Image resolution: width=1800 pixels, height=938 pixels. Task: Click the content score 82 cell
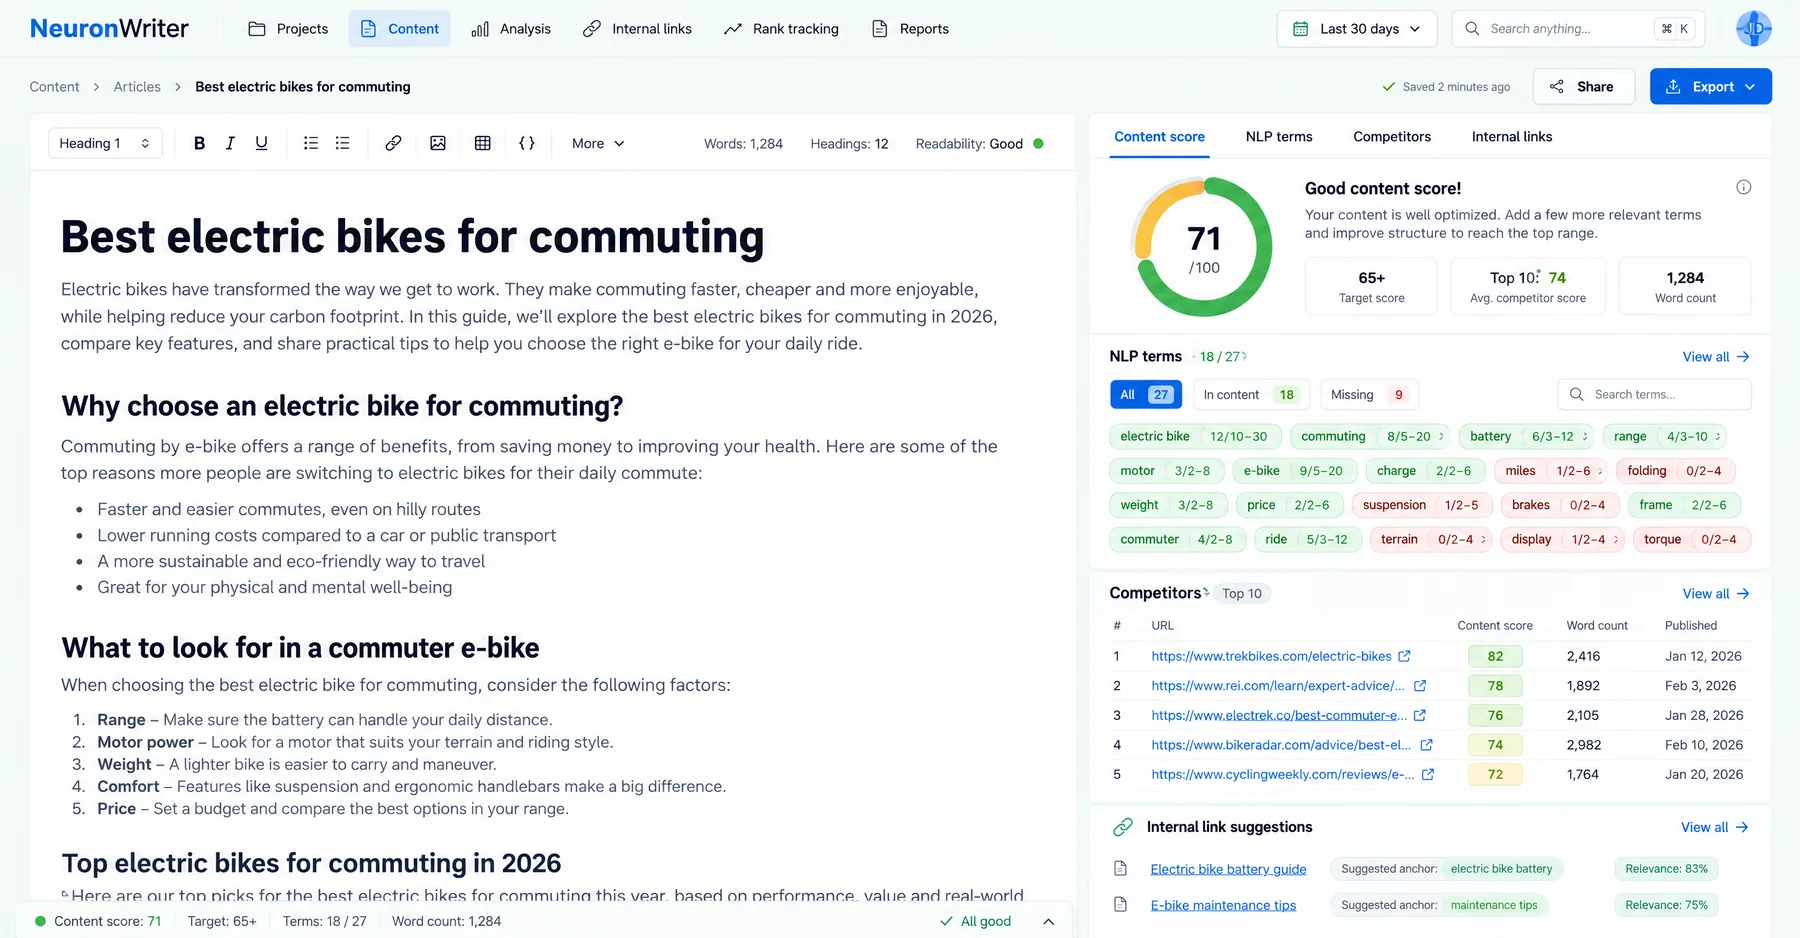[1495, 656]
